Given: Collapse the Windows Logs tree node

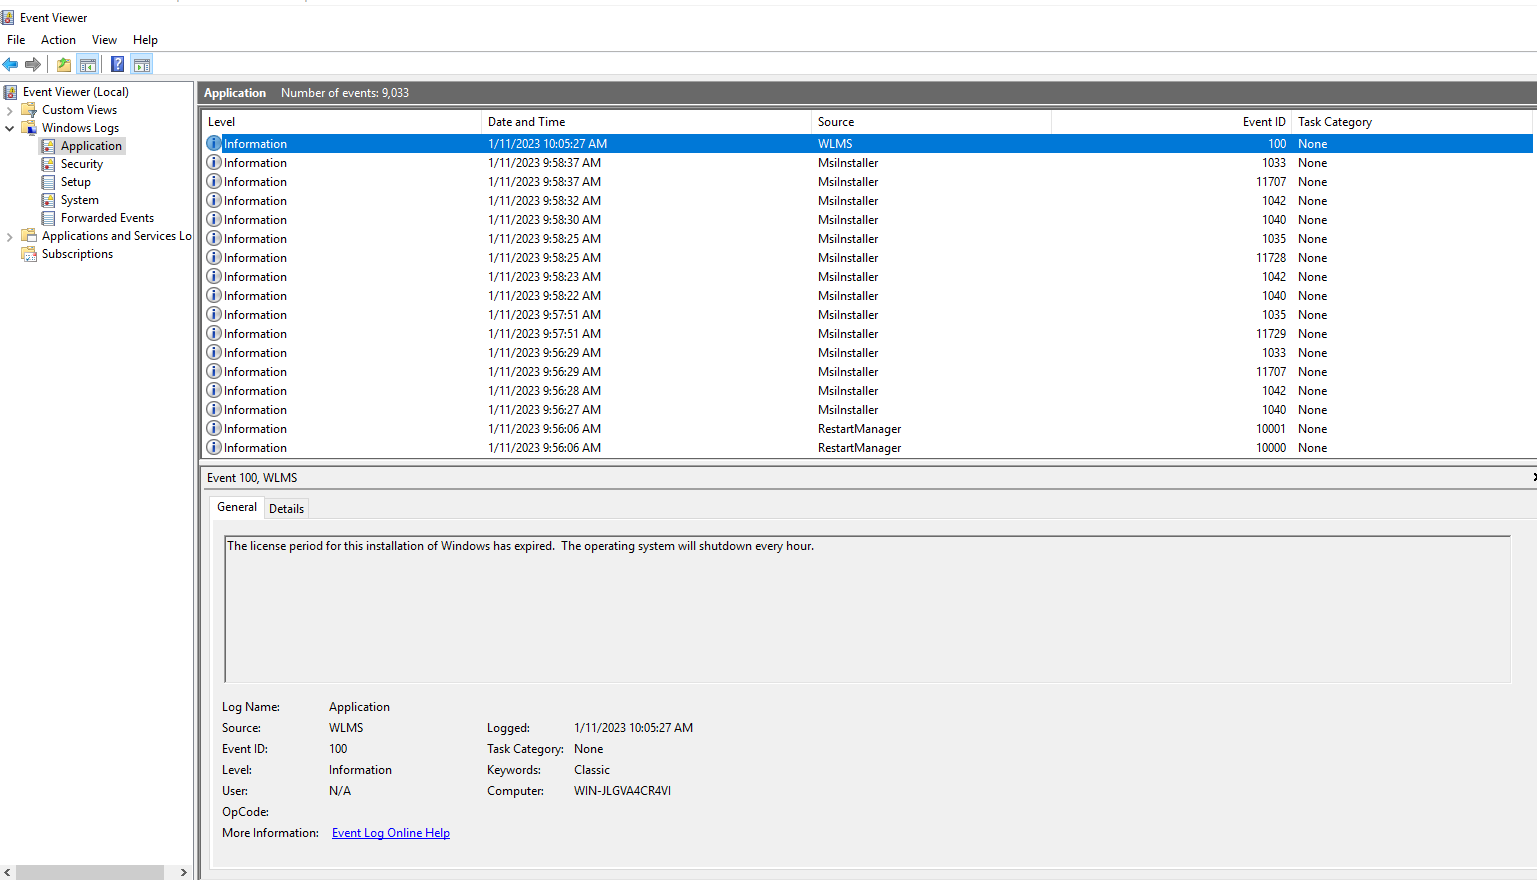Looking at the screenshot, I should click(x=10, y=127).
